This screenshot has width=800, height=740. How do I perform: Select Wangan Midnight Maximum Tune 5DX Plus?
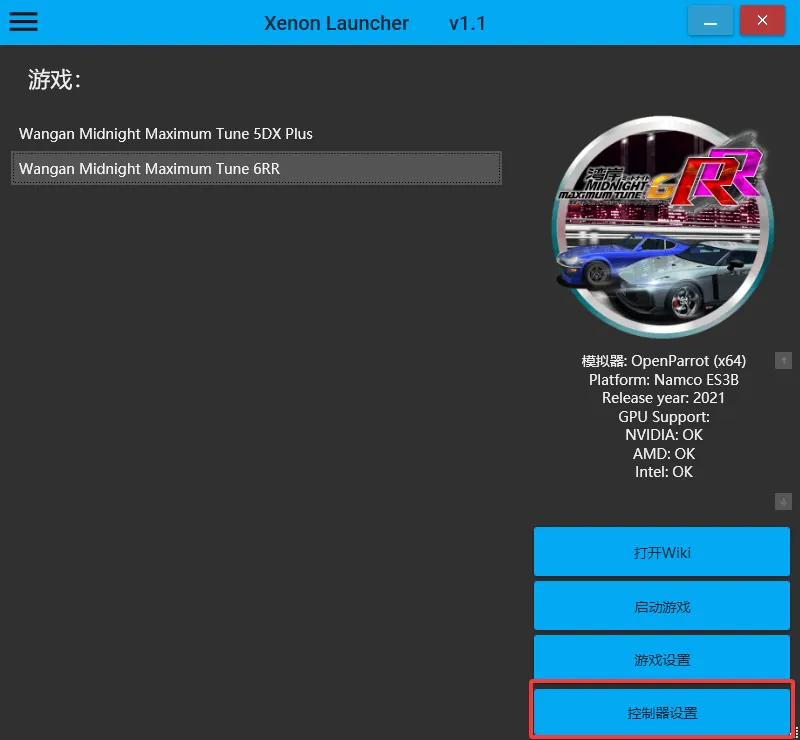(x=166, y=134)
